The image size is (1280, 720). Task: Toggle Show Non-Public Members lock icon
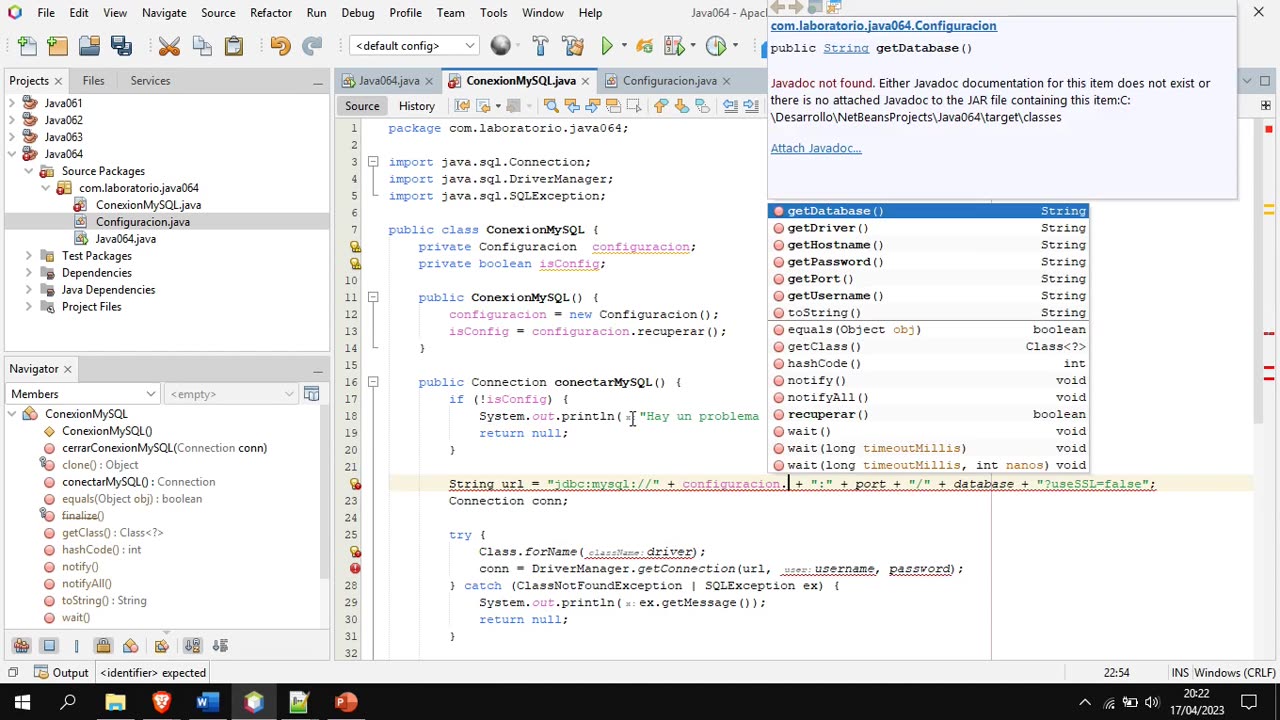point(103,646)
